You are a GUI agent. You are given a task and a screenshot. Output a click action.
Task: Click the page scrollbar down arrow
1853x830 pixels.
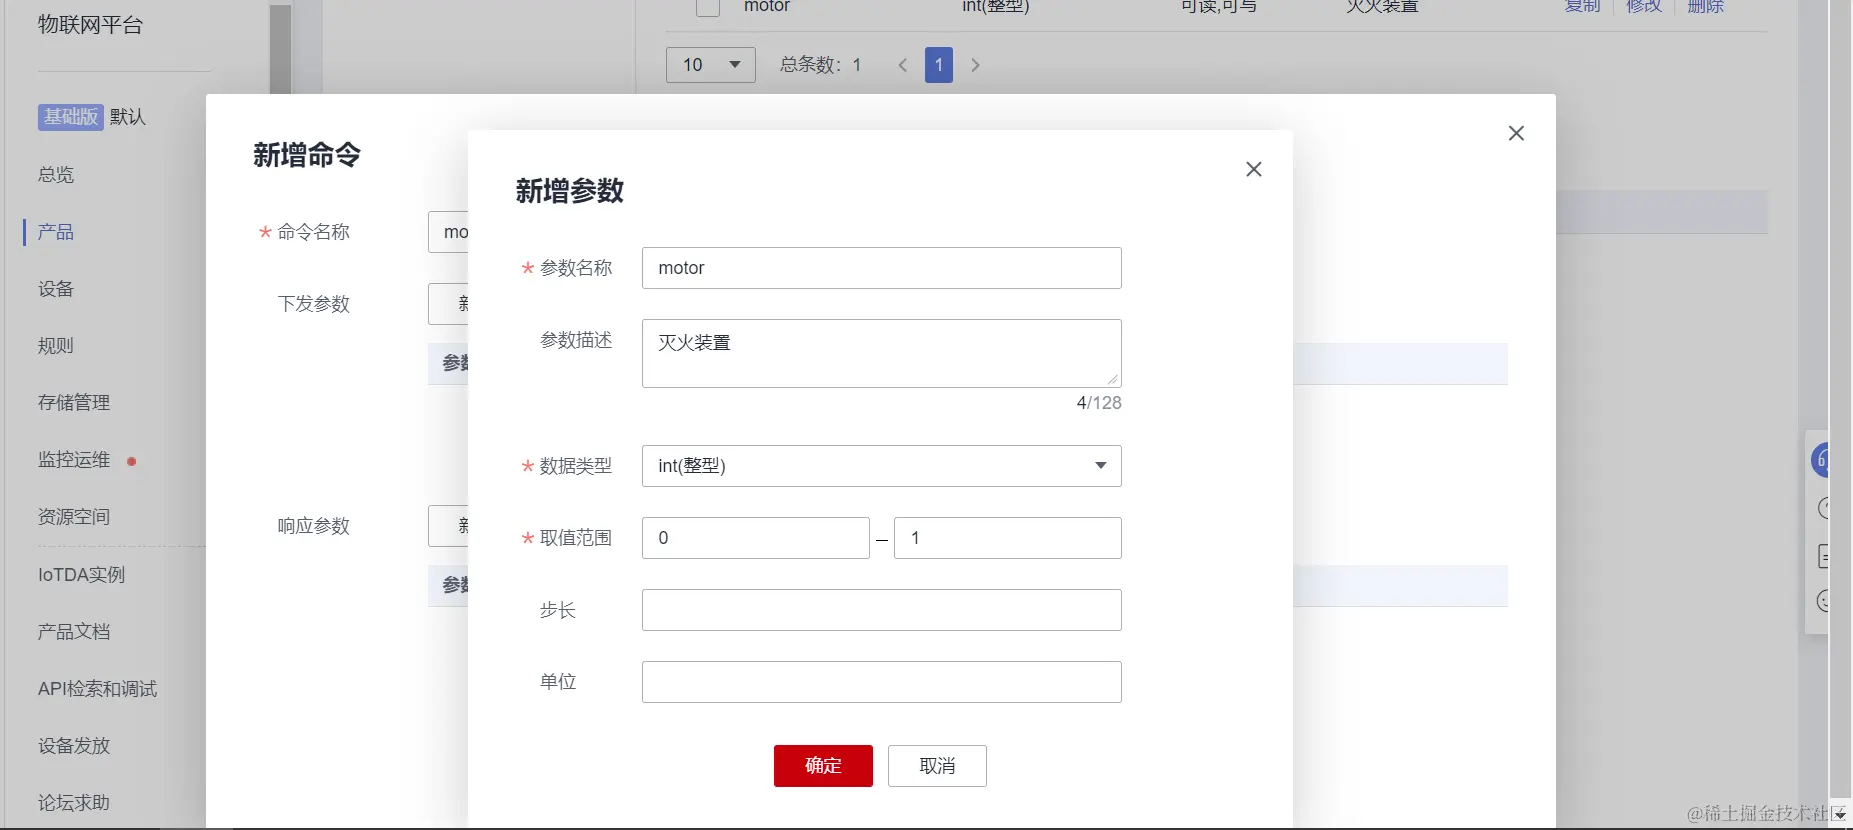1840,815
